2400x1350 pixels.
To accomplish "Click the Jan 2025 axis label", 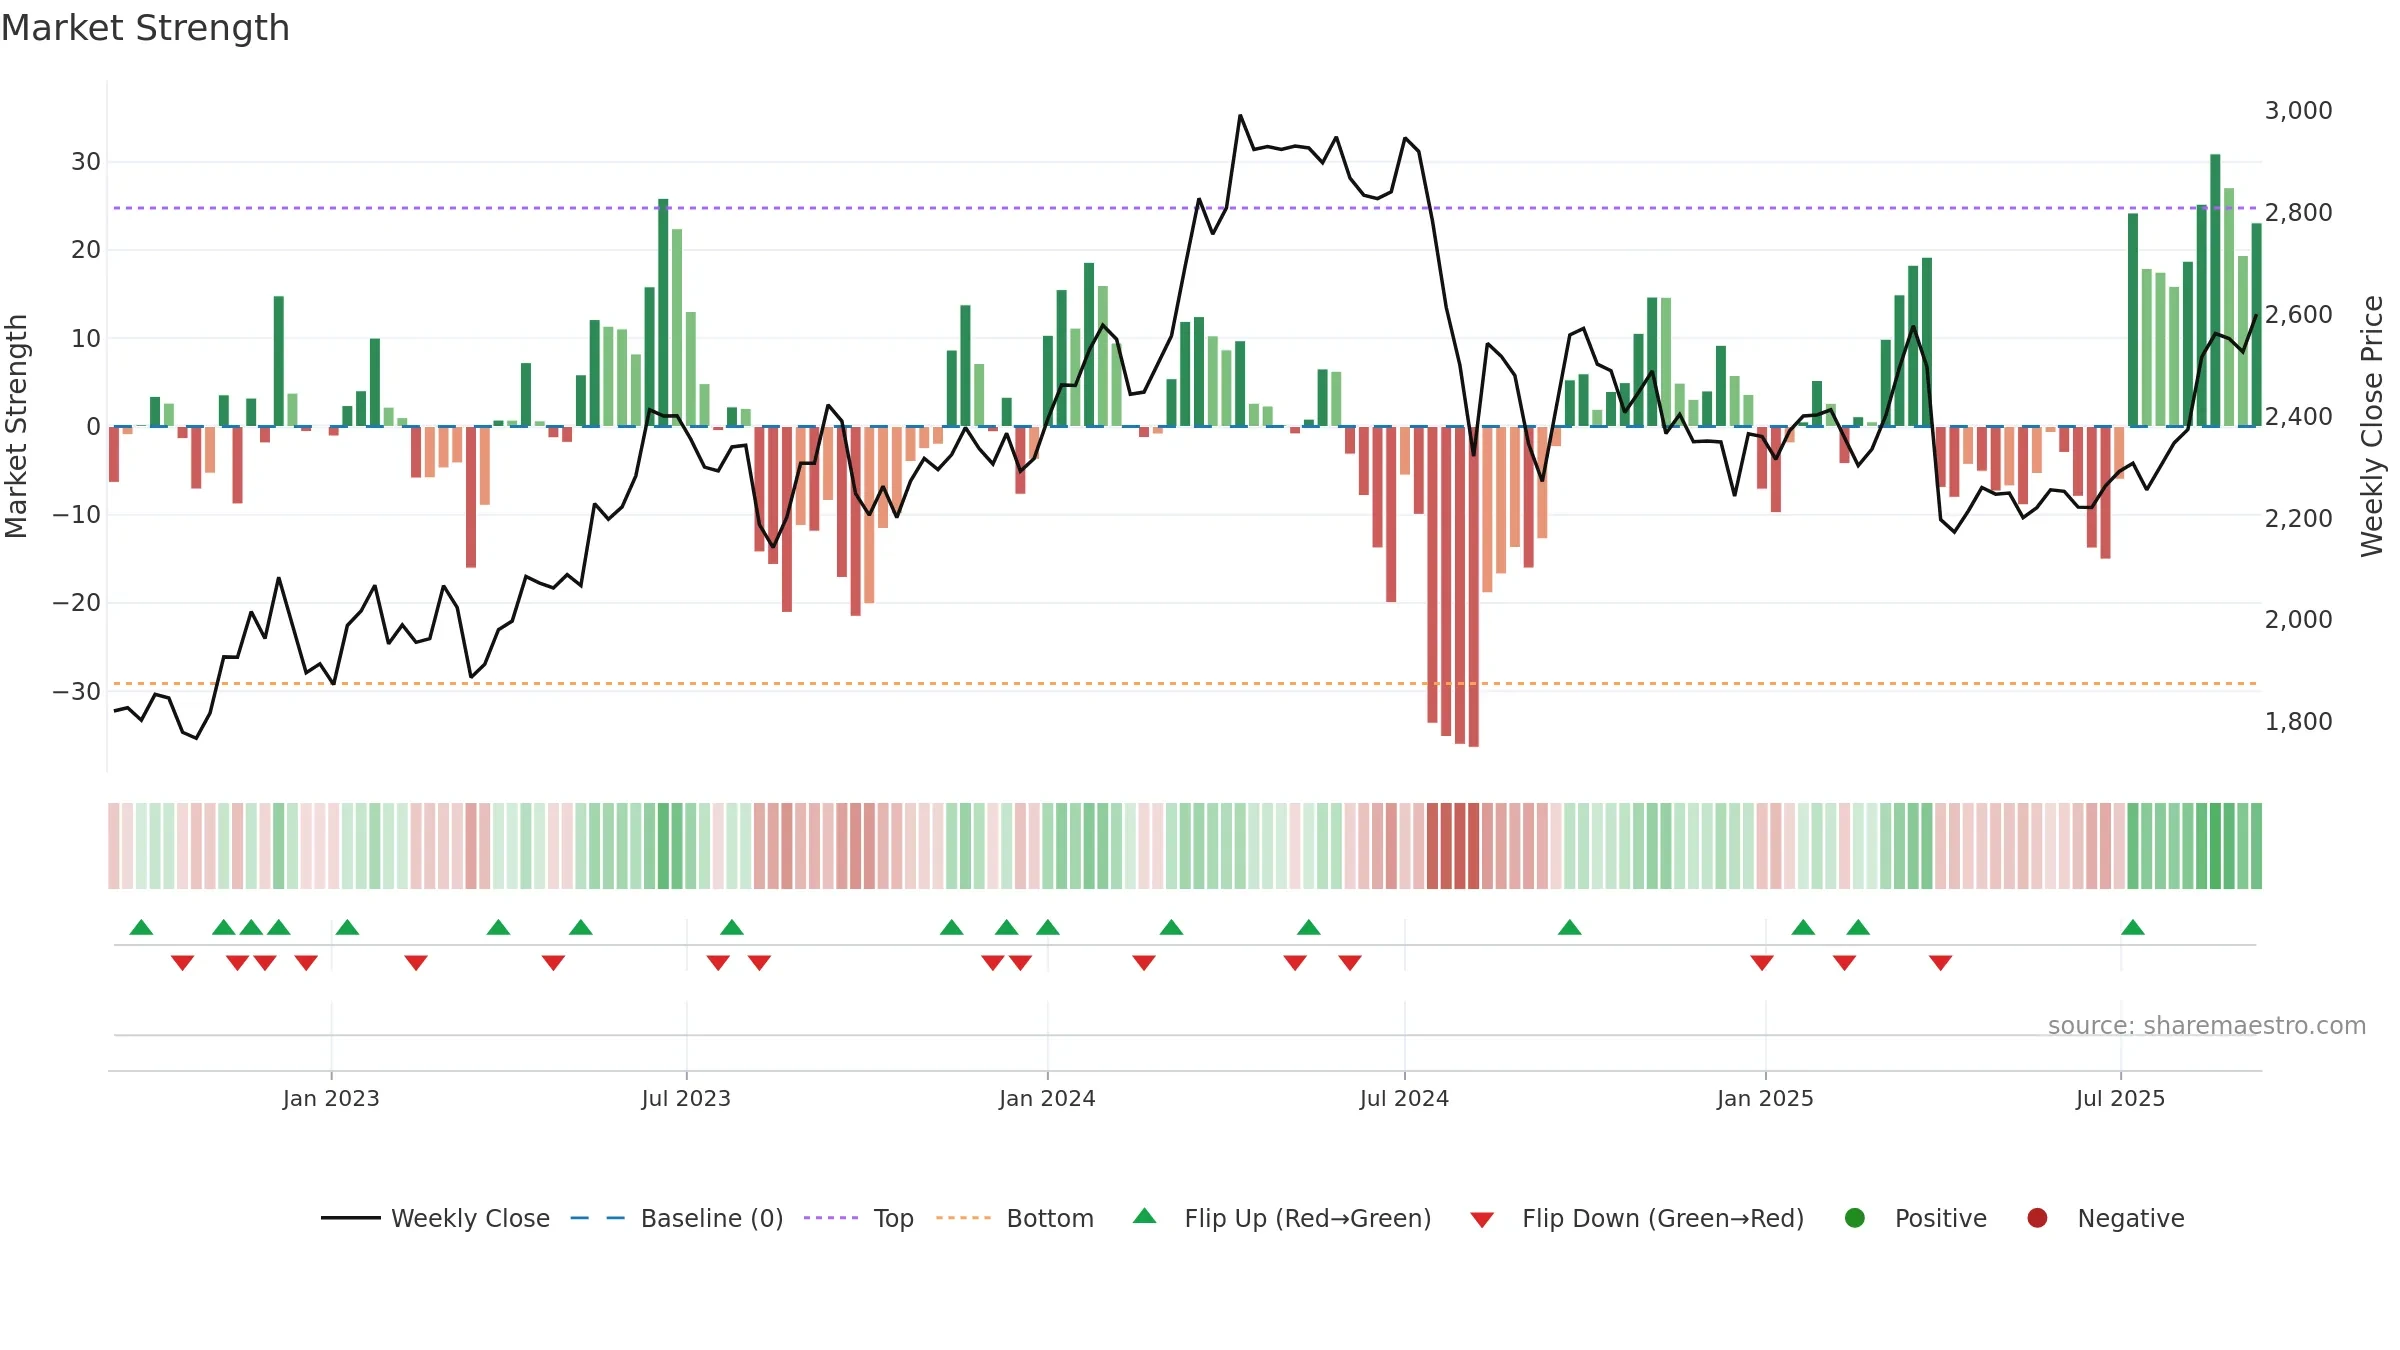I will [x=1765, y=1098].
